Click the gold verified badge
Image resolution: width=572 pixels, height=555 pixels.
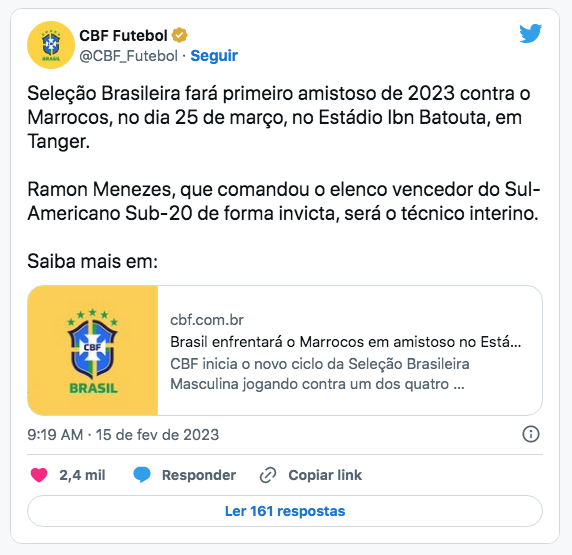[179, 35]
